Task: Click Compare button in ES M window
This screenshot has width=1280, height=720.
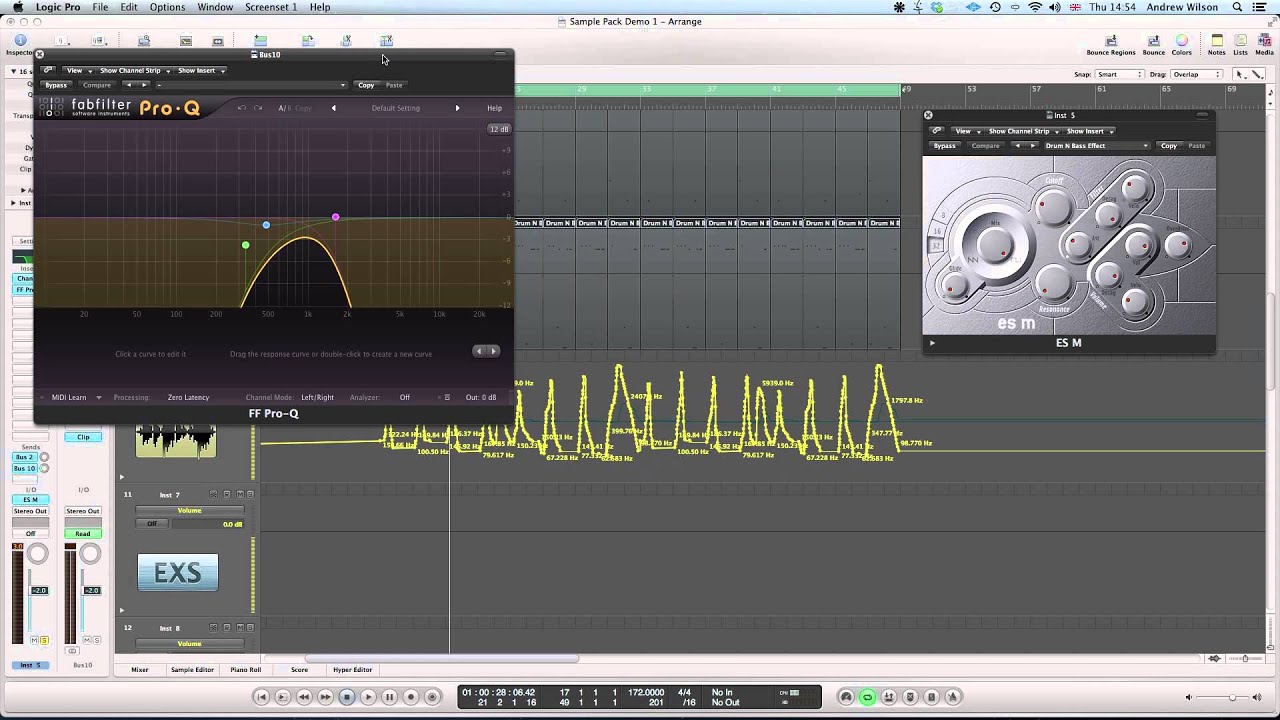Action: [x=985, y=146]
